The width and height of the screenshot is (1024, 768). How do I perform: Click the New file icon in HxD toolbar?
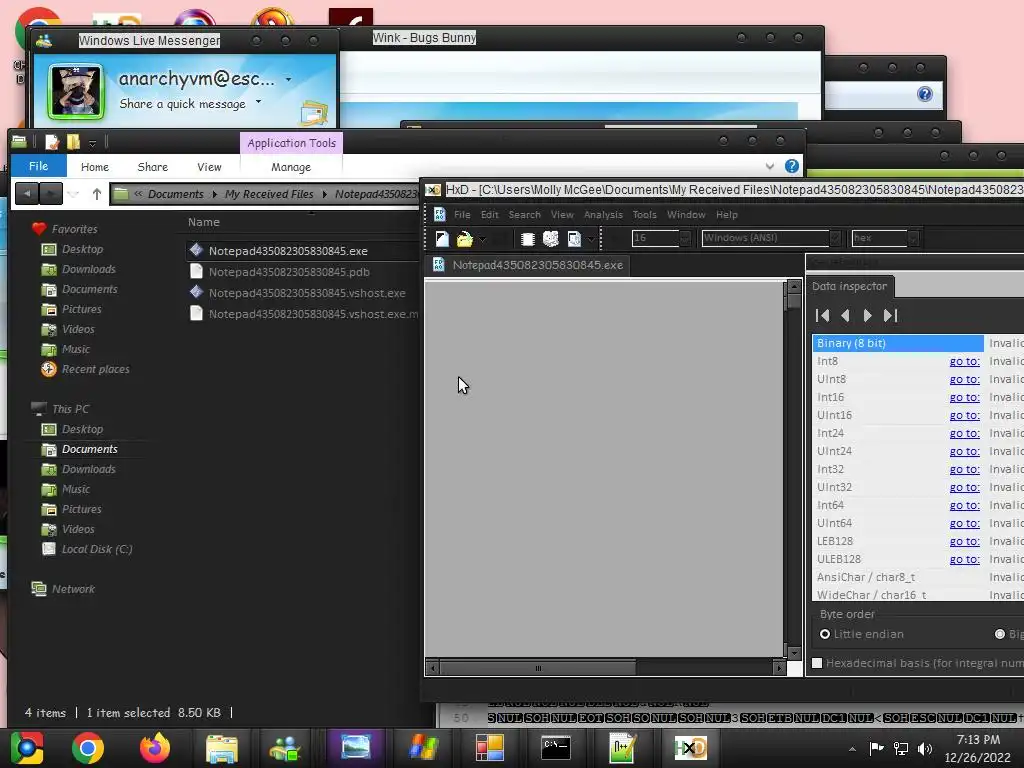[x=442, y=239]
